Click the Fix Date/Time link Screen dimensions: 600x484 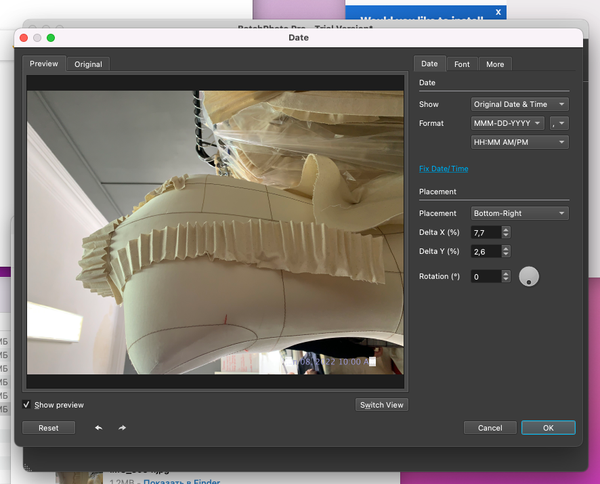click(443, 169)
